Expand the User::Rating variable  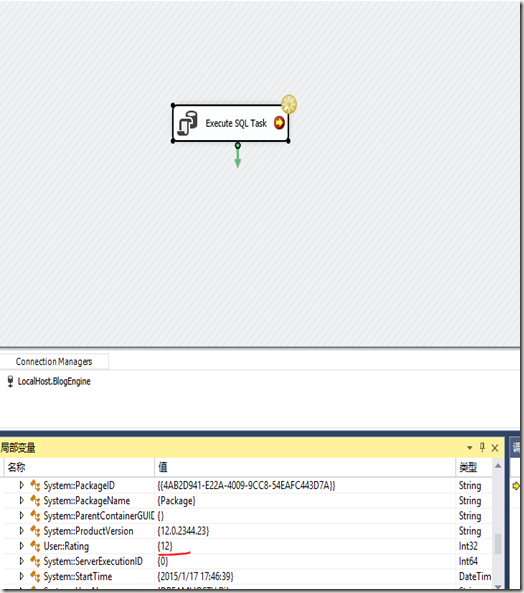pos(22,546)
